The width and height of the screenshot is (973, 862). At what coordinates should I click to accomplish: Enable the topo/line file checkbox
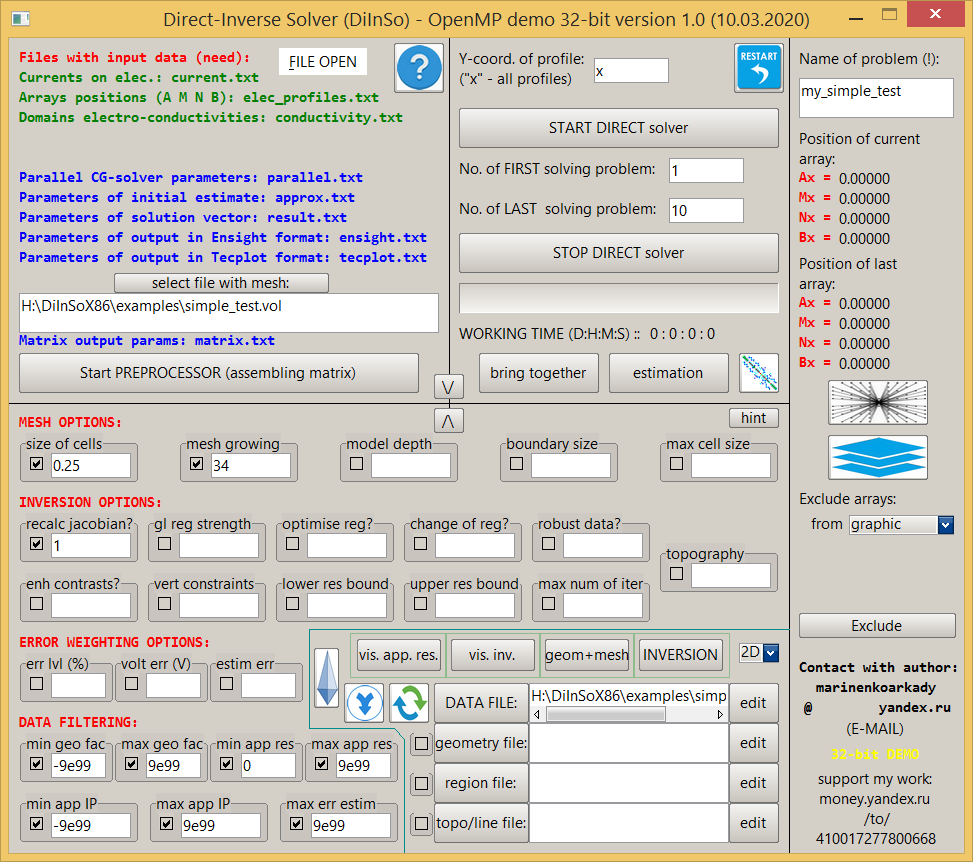[x=421, y=824]
